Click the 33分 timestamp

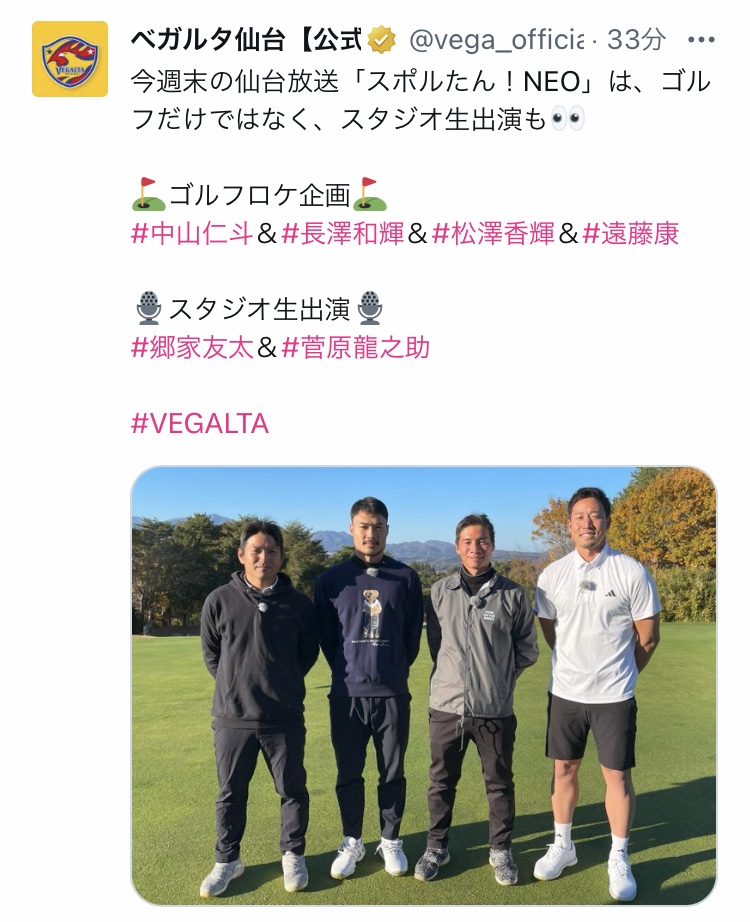click(x=636, y=40)
